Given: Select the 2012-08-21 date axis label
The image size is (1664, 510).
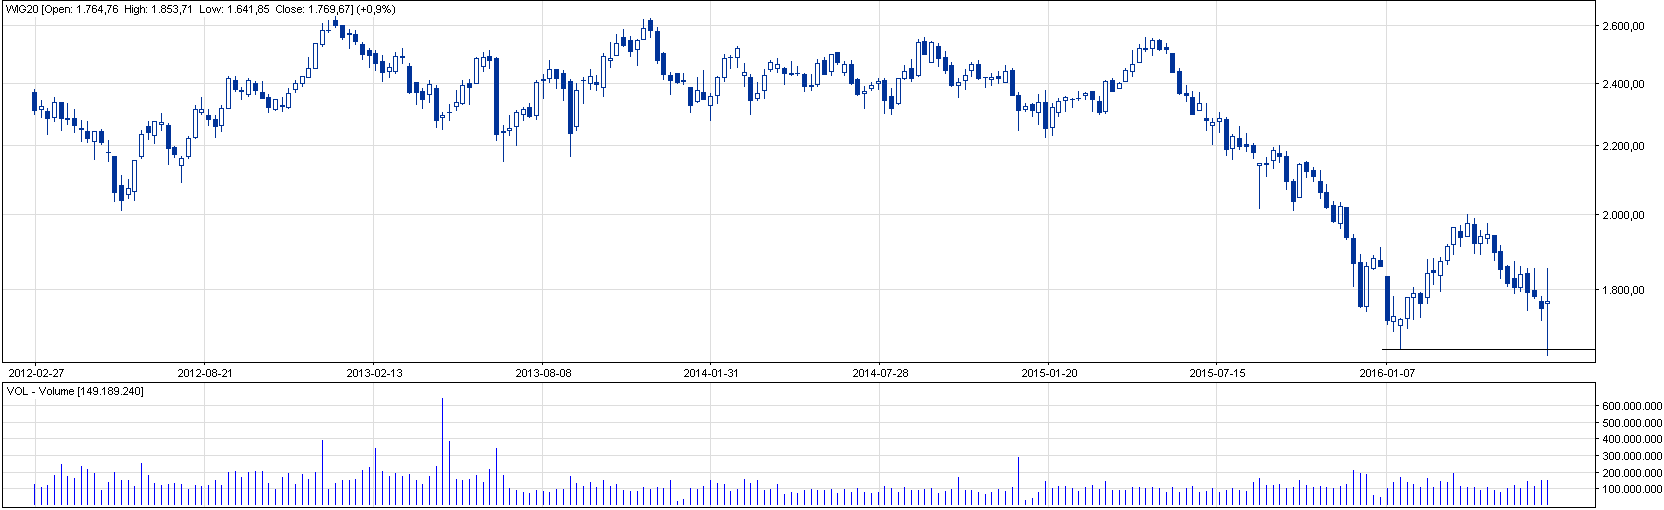Looking at the screenshot, I should pyautogui.click(x=204, y=373).
